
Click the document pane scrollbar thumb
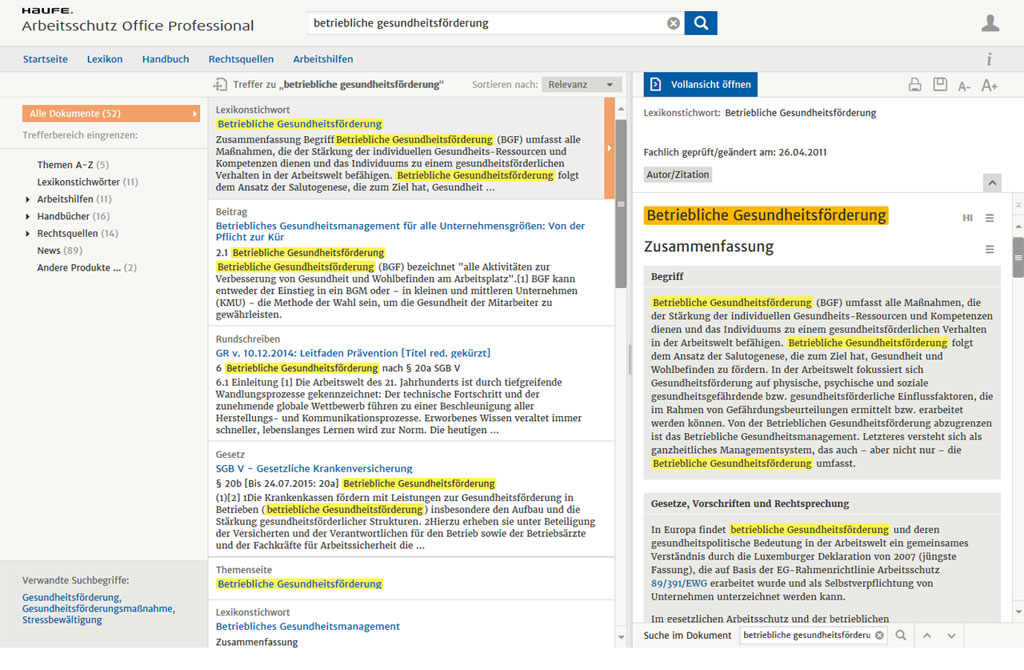click(1018, 257)
